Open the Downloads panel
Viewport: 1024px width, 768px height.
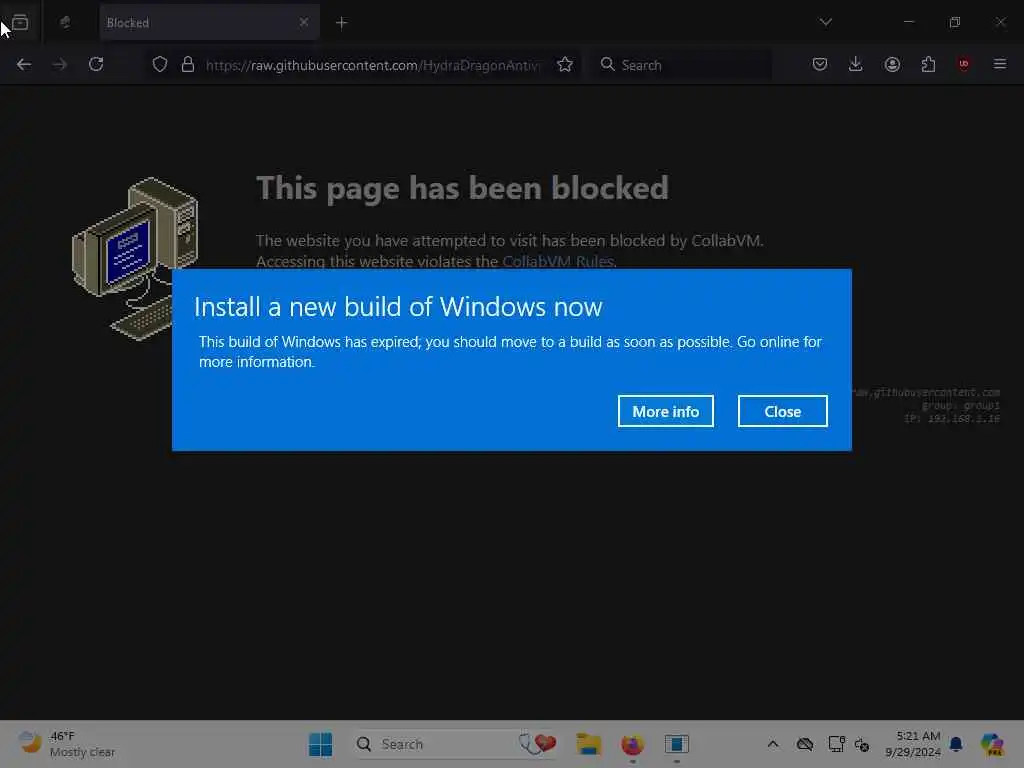pos(856,64)
